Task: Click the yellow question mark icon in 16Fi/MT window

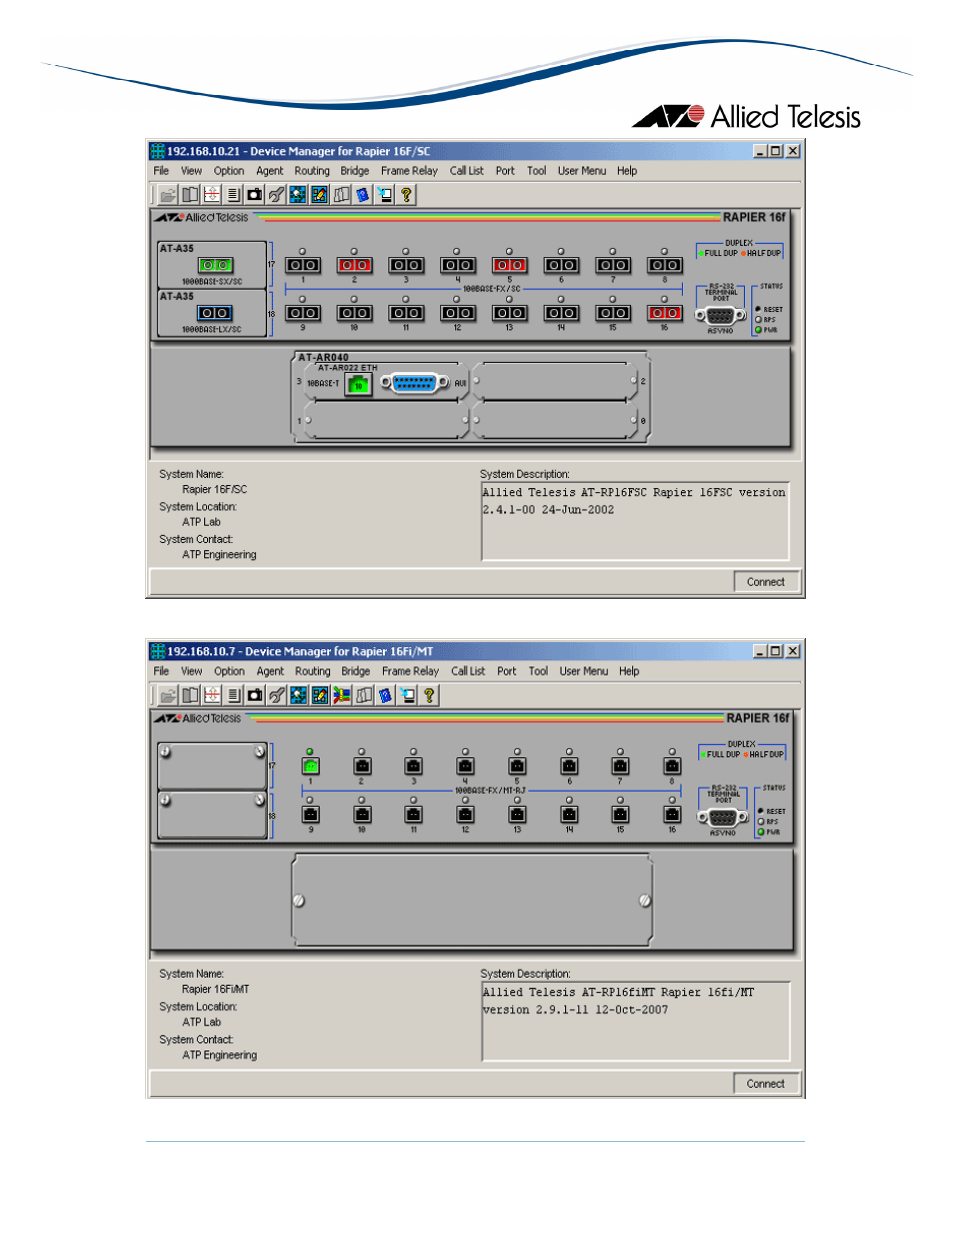Action: (x=429, y=695)
